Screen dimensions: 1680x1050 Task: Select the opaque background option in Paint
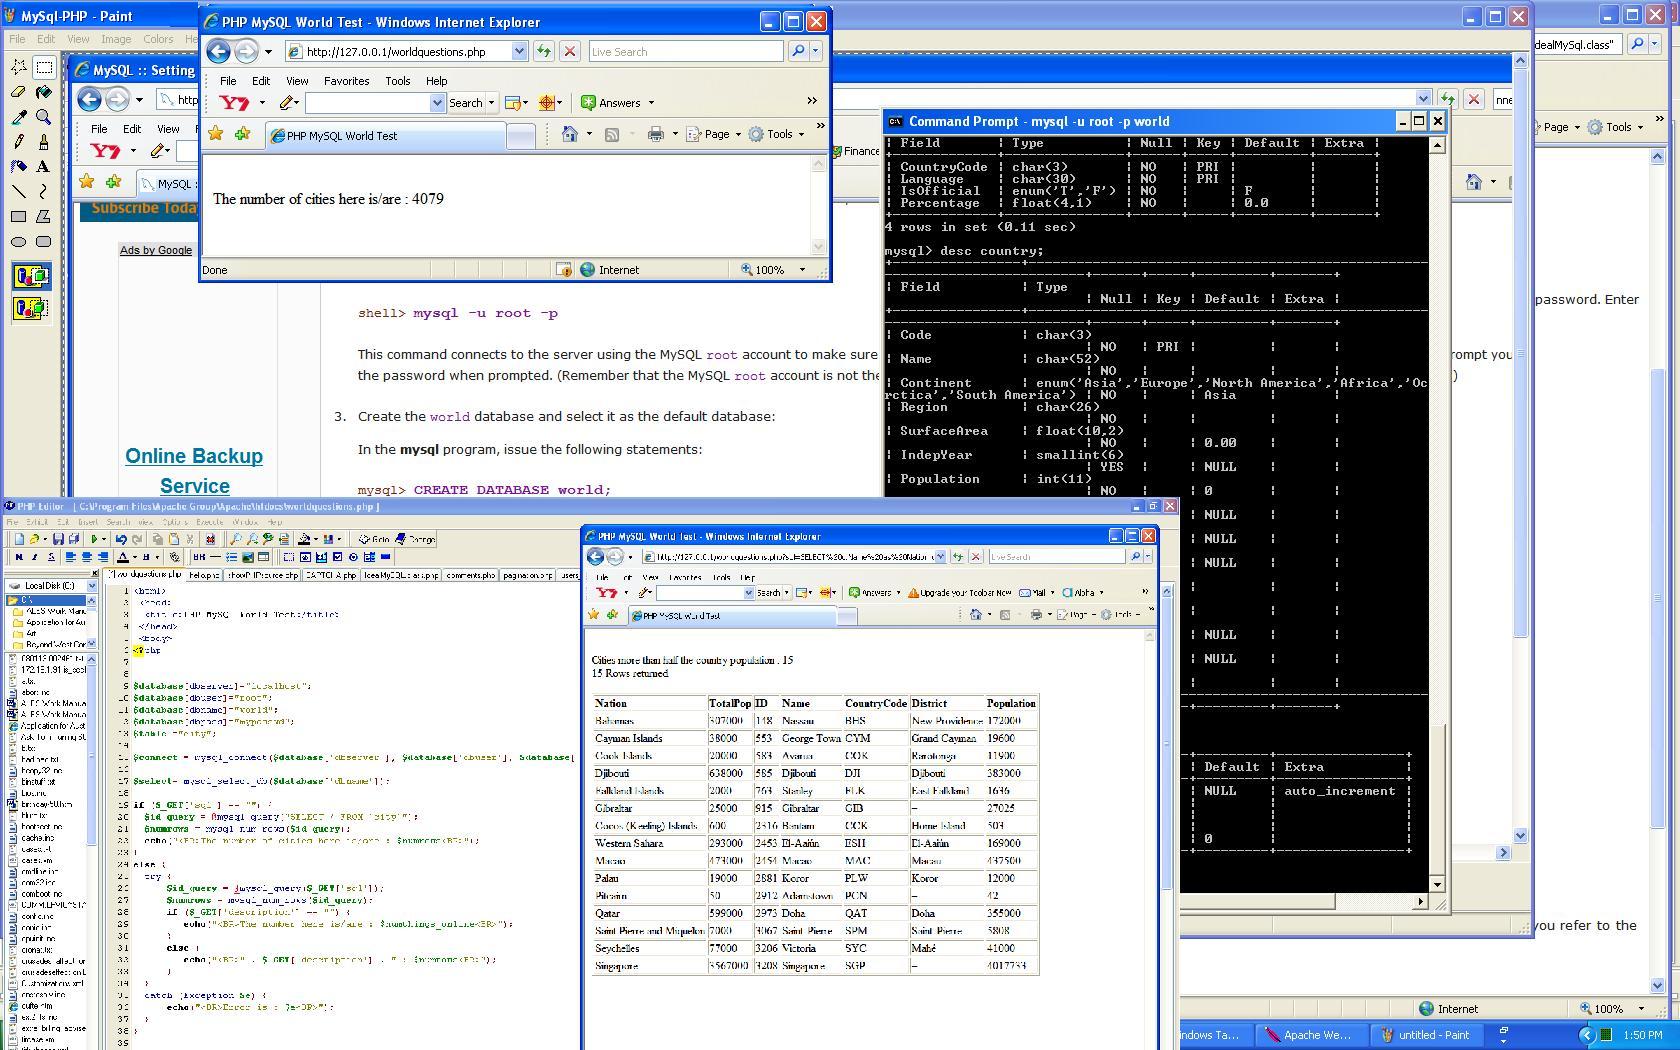[31, 276]
